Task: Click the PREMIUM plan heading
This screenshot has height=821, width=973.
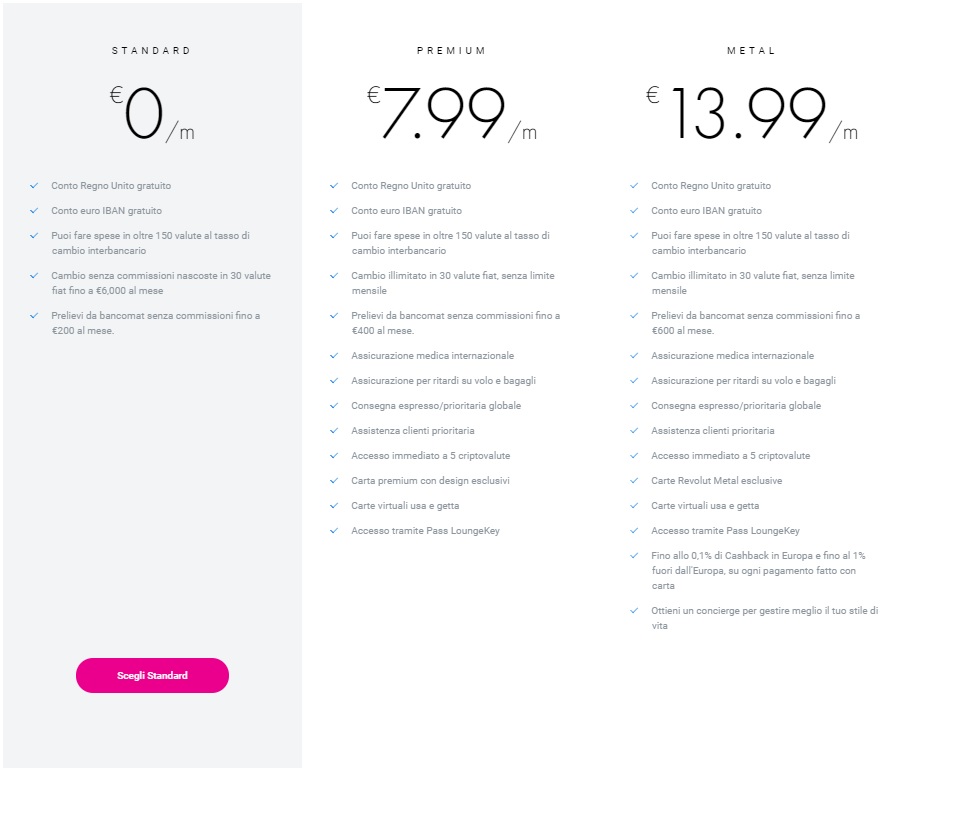Action: coord(451,50)
